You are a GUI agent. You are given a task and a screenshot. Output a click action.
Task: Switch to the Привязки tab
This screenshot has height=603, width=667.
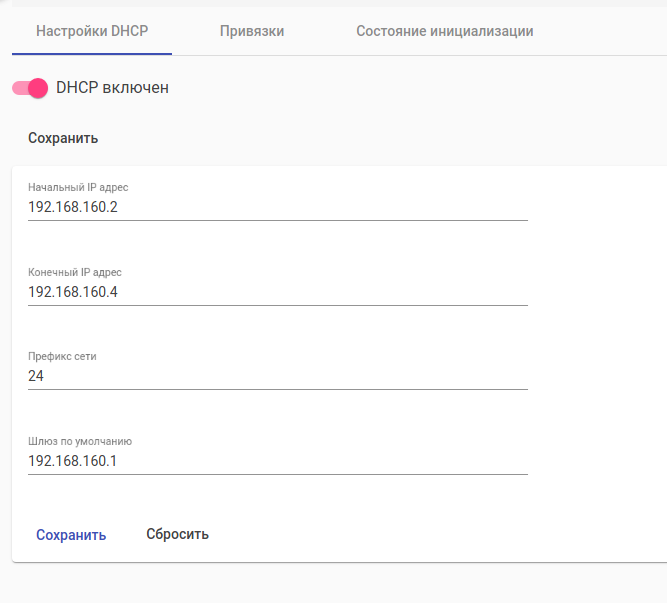click(x=252, y=31)
